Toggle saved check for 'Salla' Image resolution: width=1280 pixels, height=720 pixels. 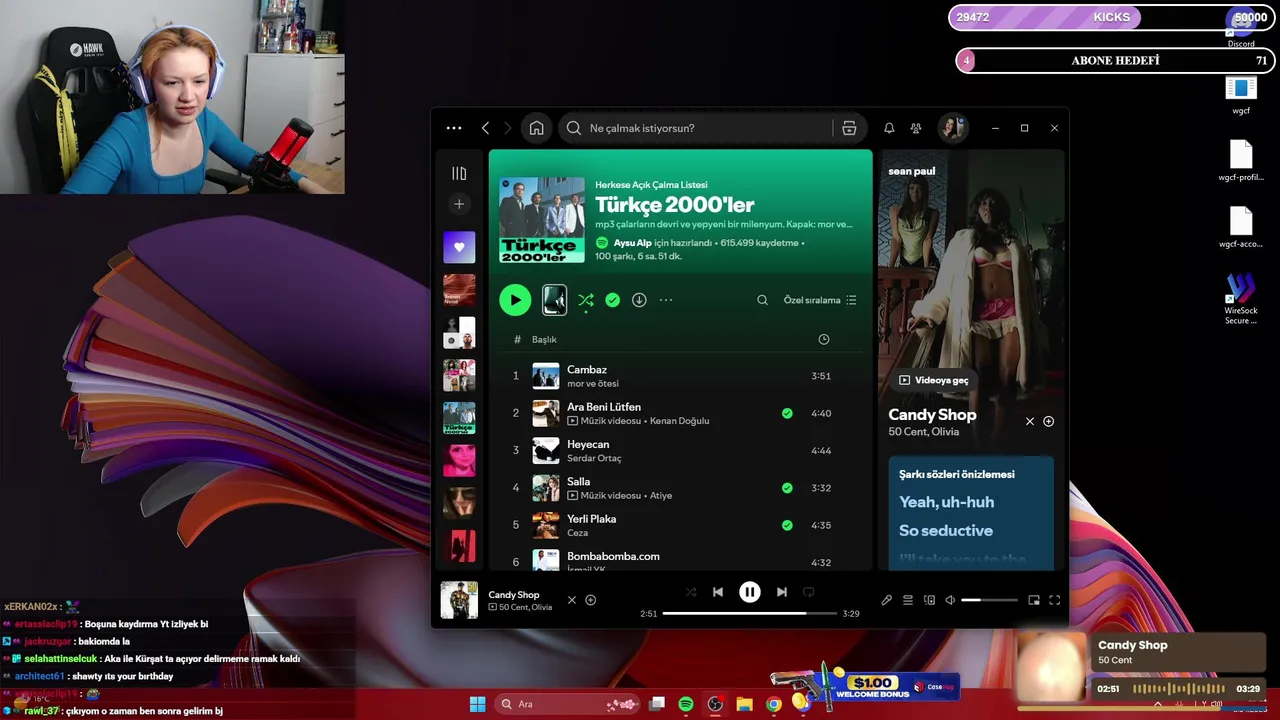pos(787,488)
